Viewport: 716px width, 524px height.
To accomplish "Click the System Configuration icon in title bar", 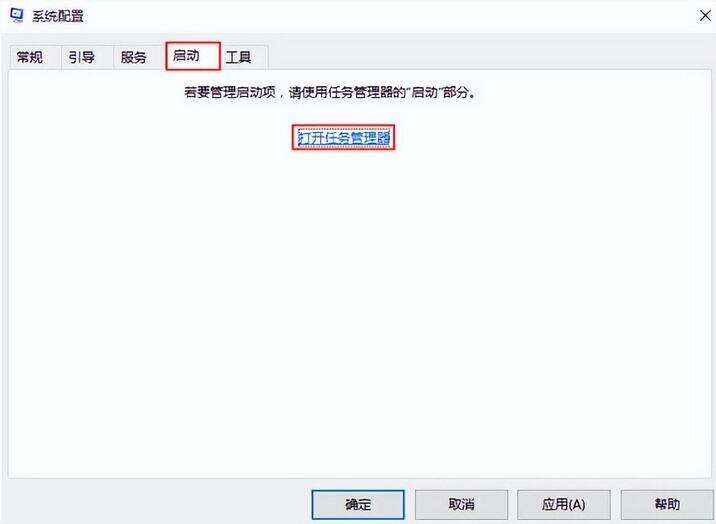I will 16,16.
